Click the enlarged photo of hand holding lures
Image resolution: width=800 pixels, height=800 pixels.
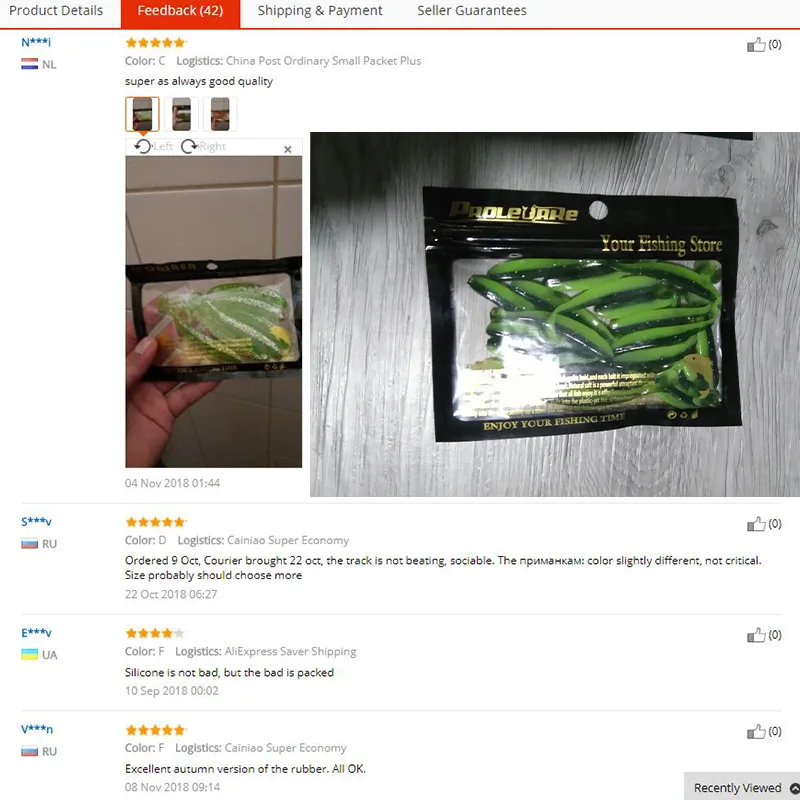tap(214, 312)
